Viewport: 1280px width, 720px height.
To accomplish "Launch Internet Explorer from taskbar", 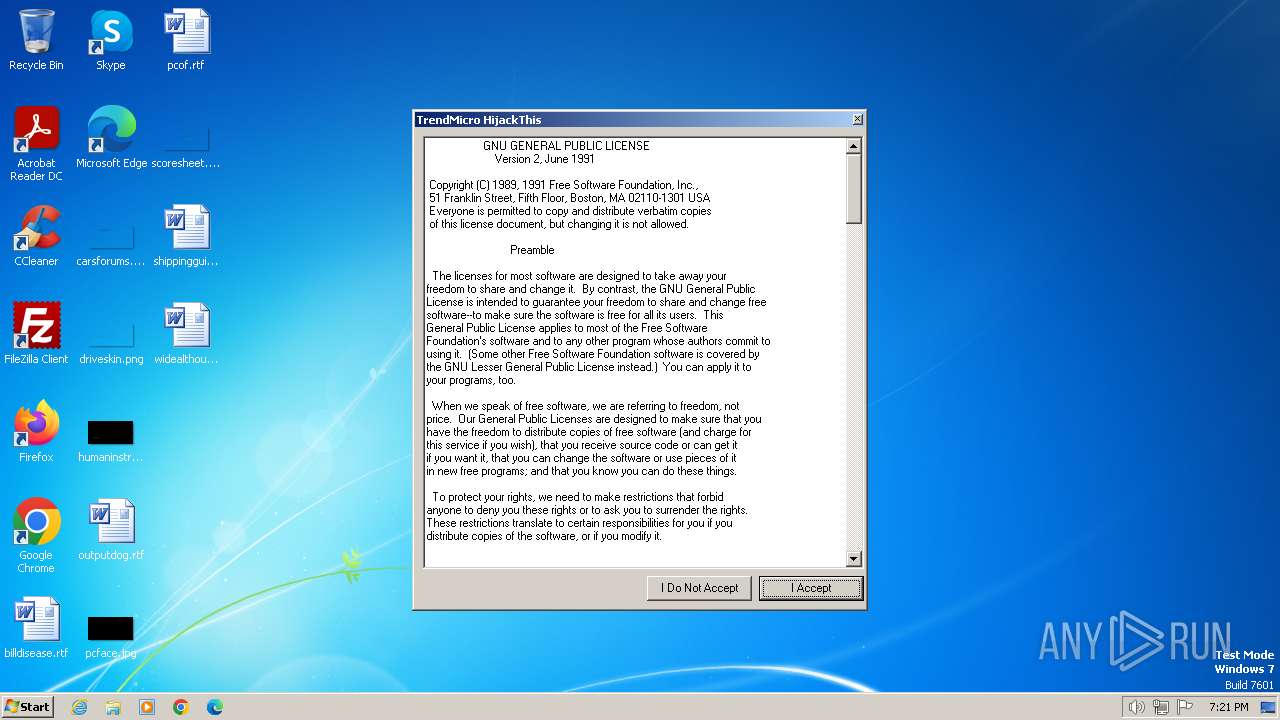I will (79, 707).
